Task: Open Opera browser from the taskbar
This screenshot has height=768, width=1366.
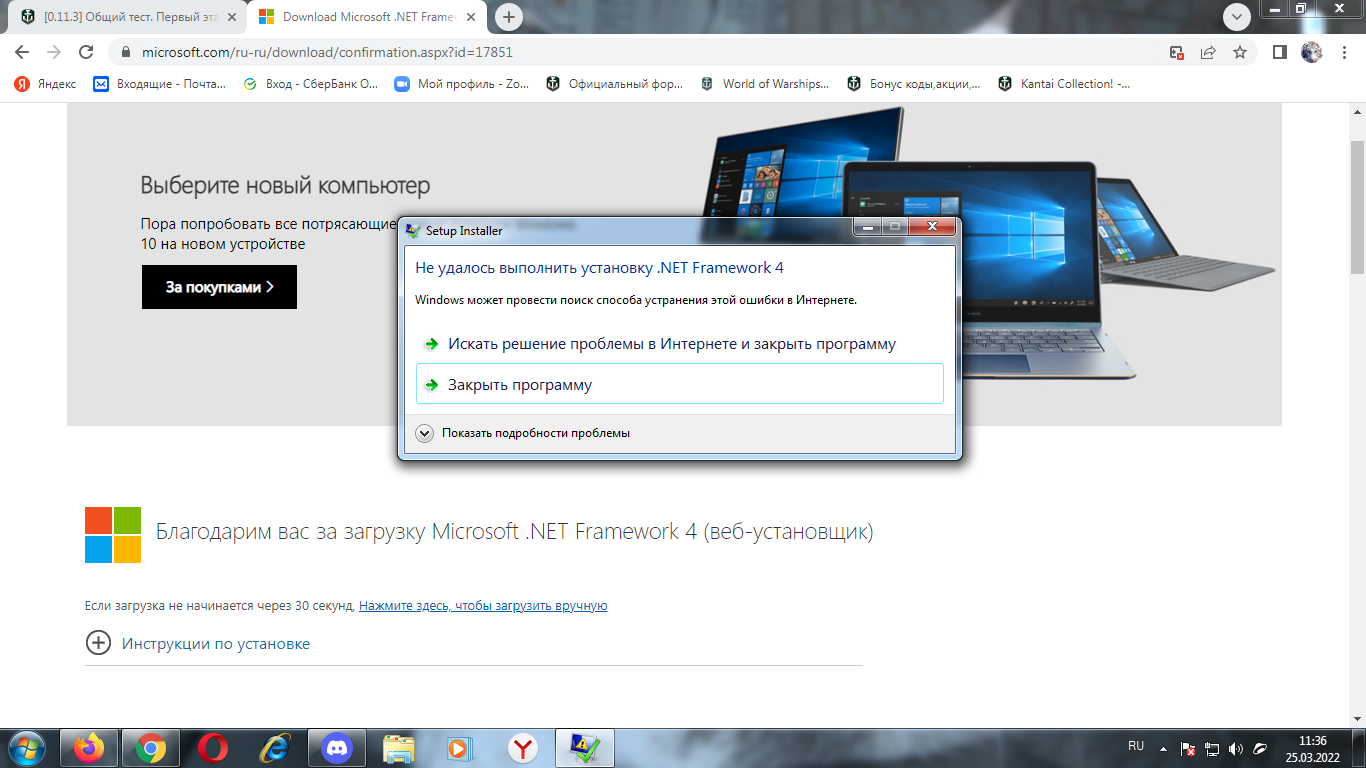Action: click(212, 748)
